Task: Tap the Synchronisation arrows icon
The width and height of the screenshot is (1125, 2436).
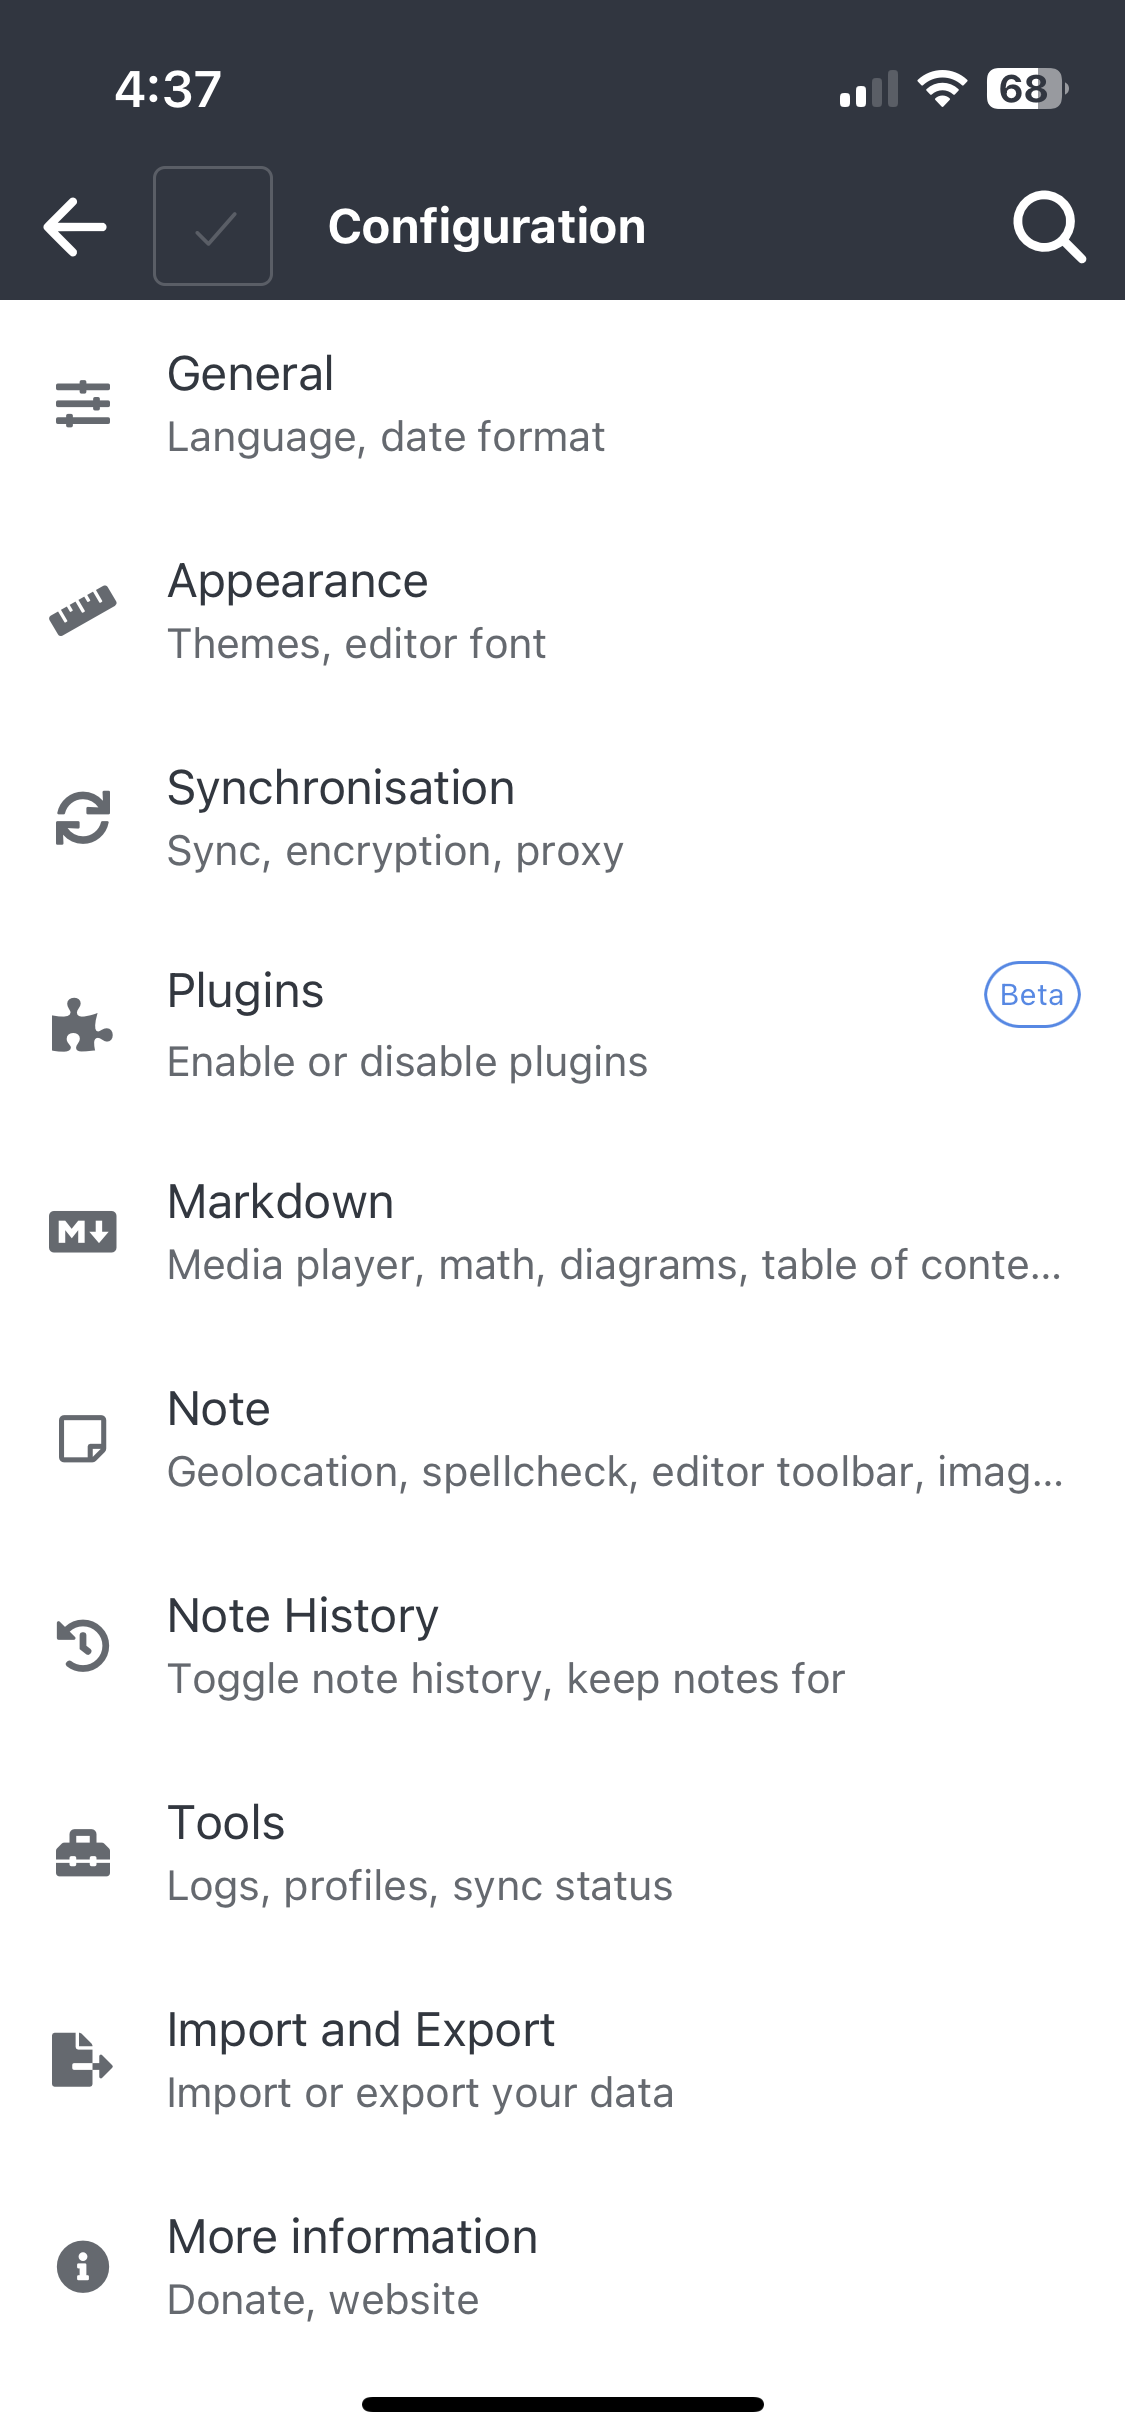Action: click(x=83, y=818)
